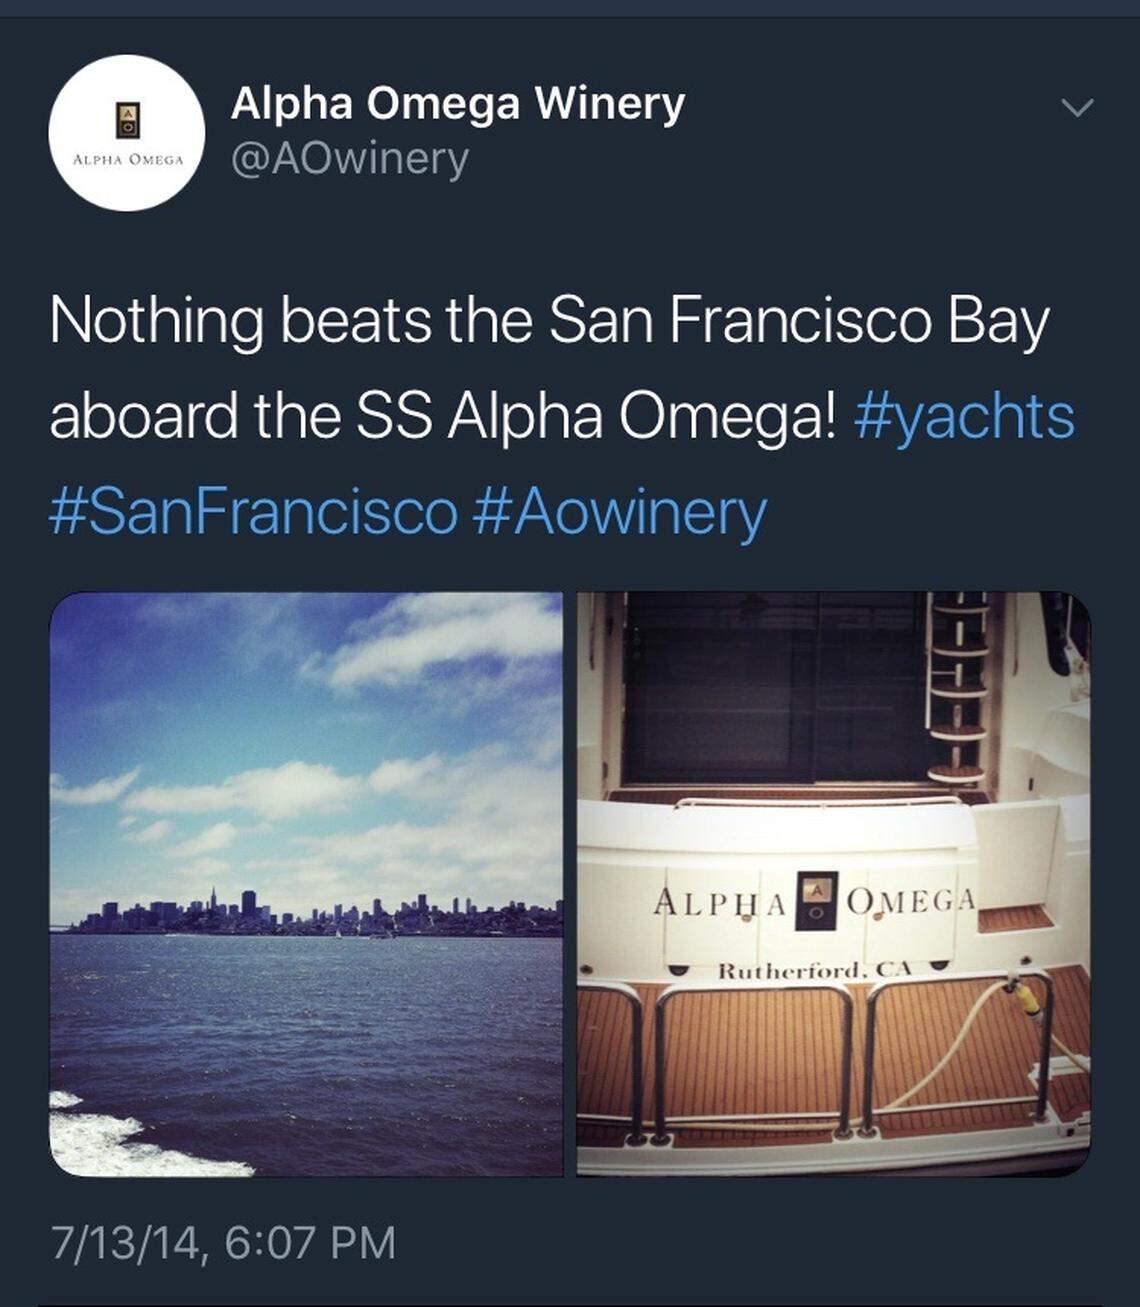Expand the tweet options chevron
This screenshot has width=1140, height=1307.
click(x=1076, y=107)
